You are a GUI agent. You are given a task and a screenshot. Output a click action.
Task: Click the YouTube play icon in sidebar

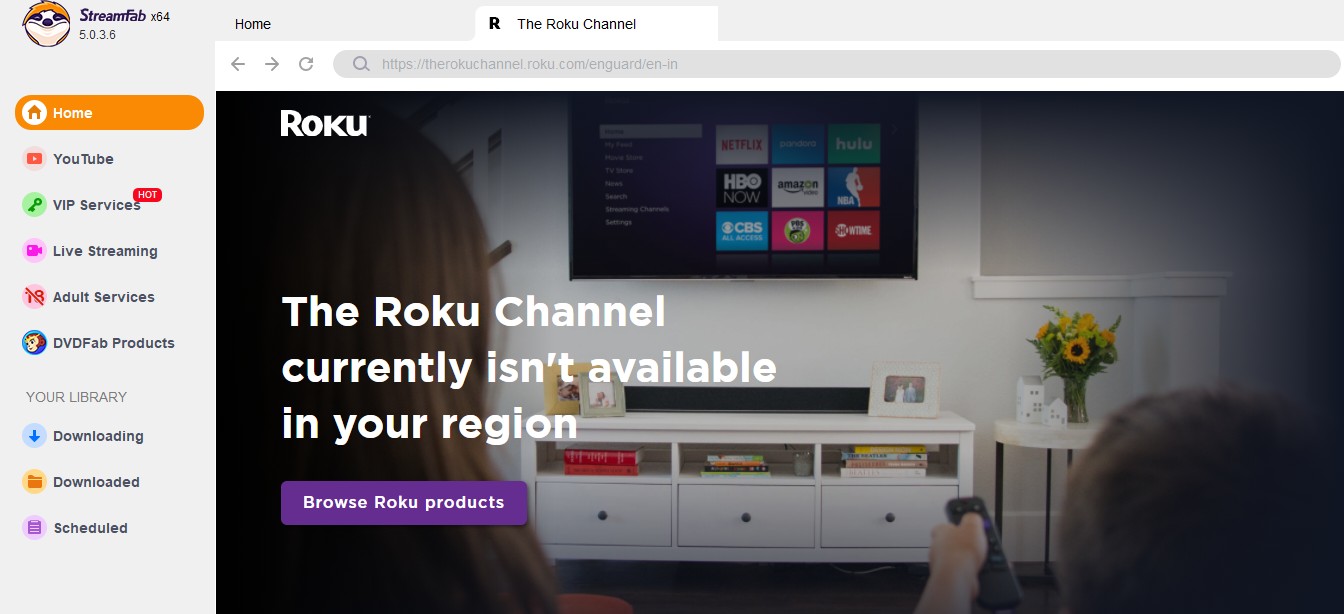click(x=35, y=159)
